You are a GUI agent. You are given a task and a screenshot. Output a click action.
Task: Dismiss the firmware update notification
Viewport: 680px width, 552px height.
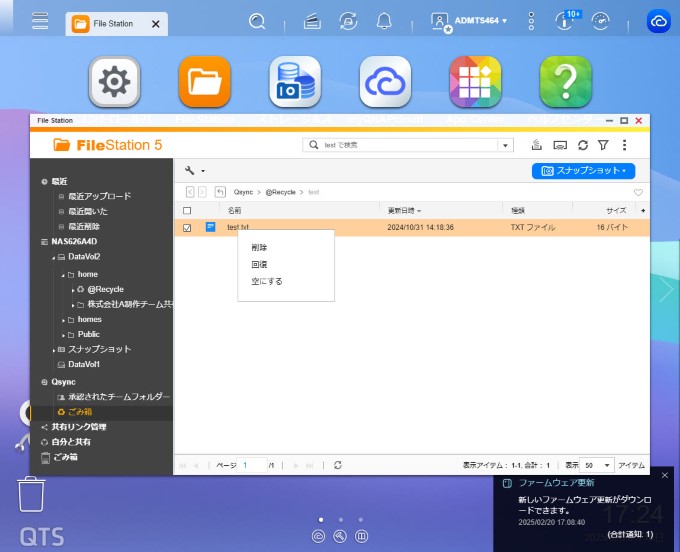point(665,476)
